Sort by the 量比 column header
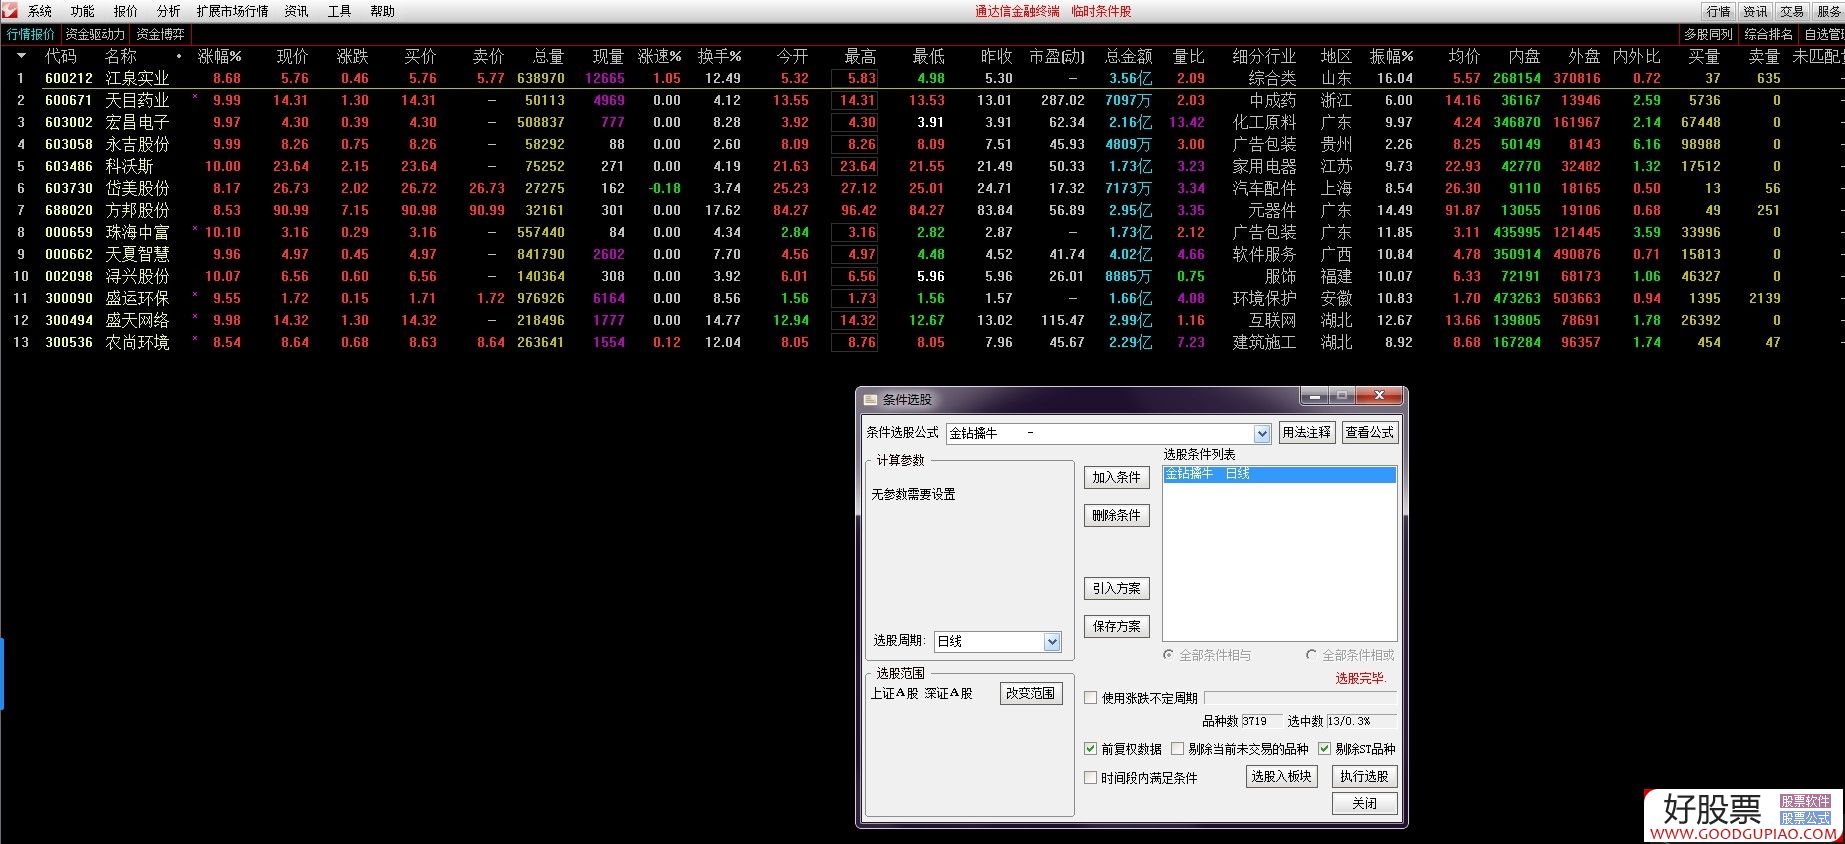 click(x=1189, y=57)
